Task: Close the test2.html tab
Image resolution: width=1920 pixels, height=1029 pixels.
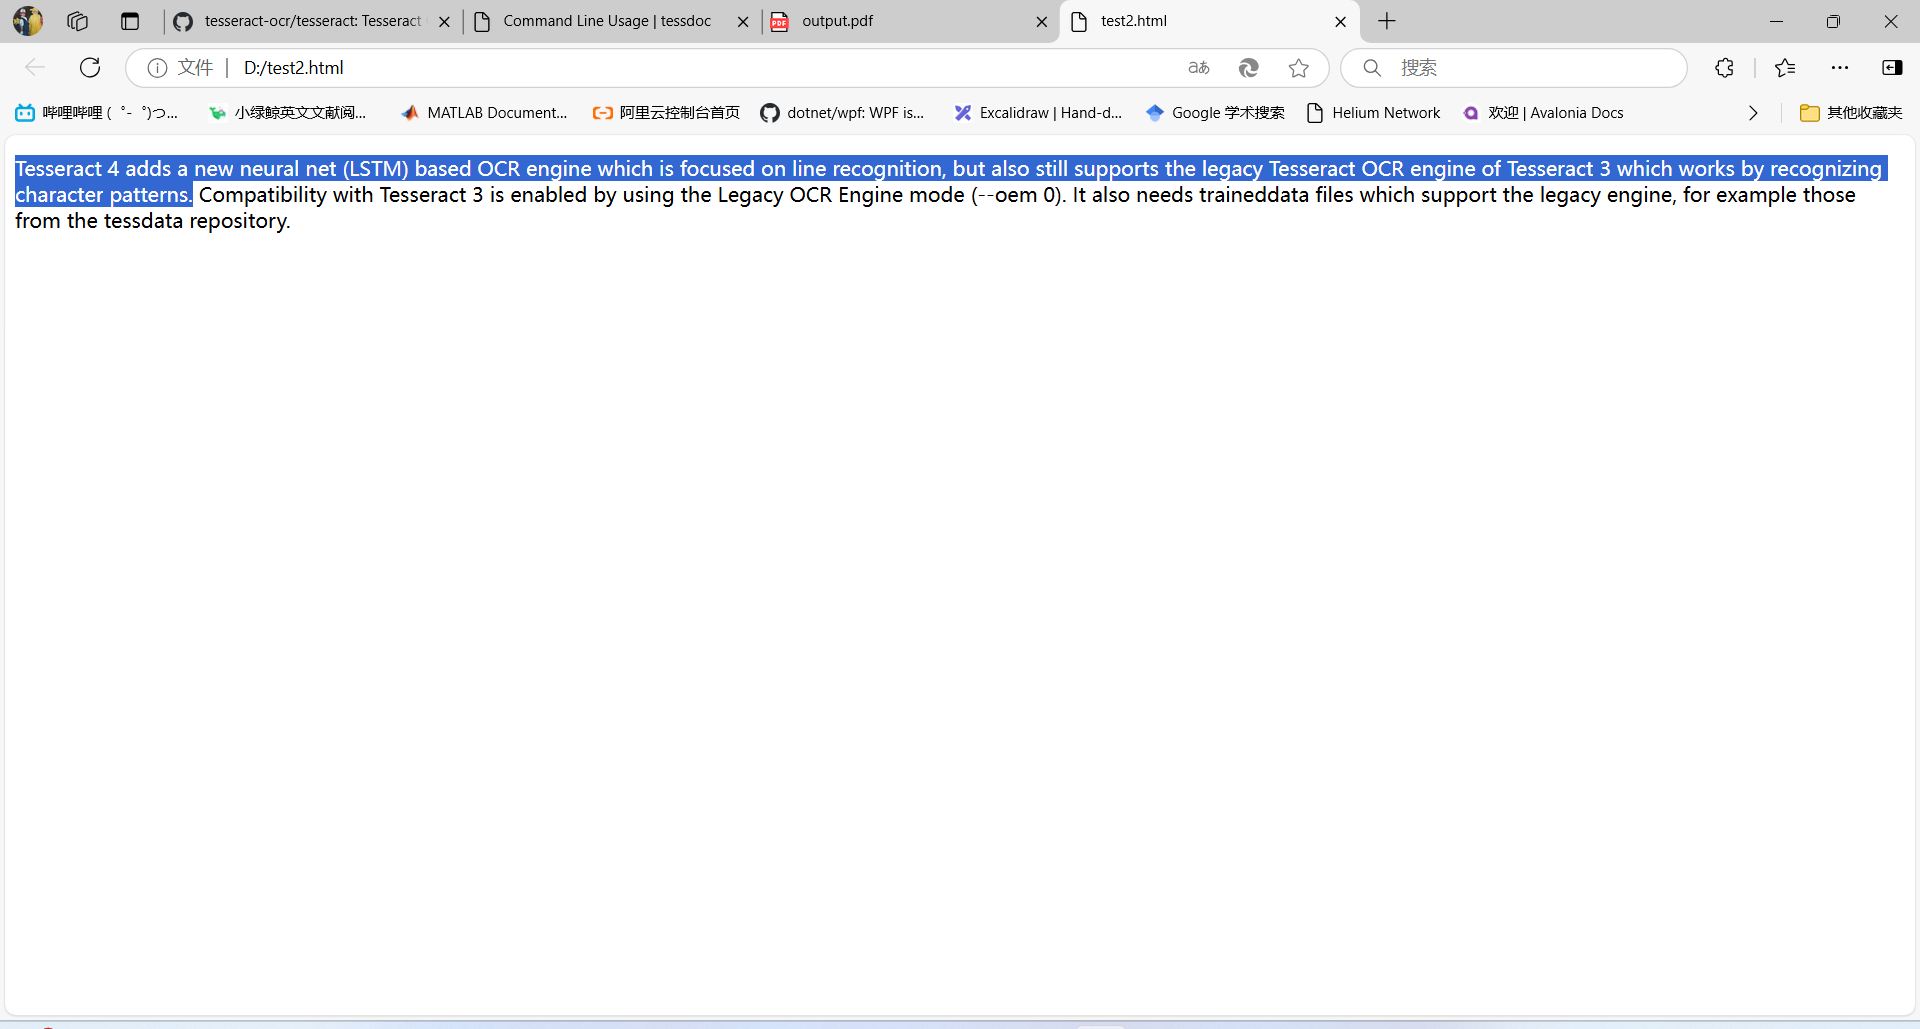Action: click(x=1341, y=22)
